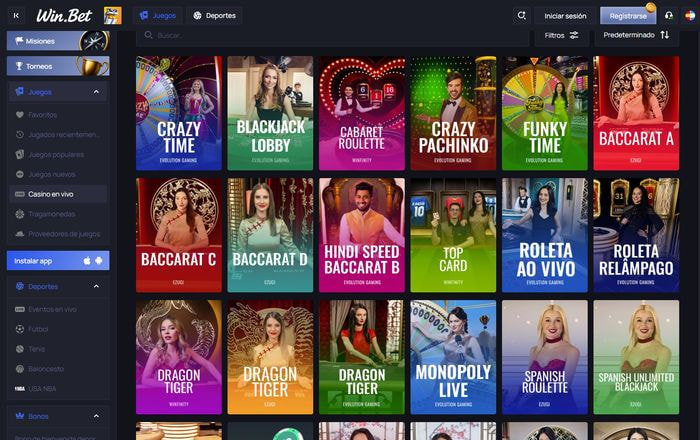The image size is (700, 440).
Task: Collapse the Bonos sidebar section
Action: click(96, 416)
